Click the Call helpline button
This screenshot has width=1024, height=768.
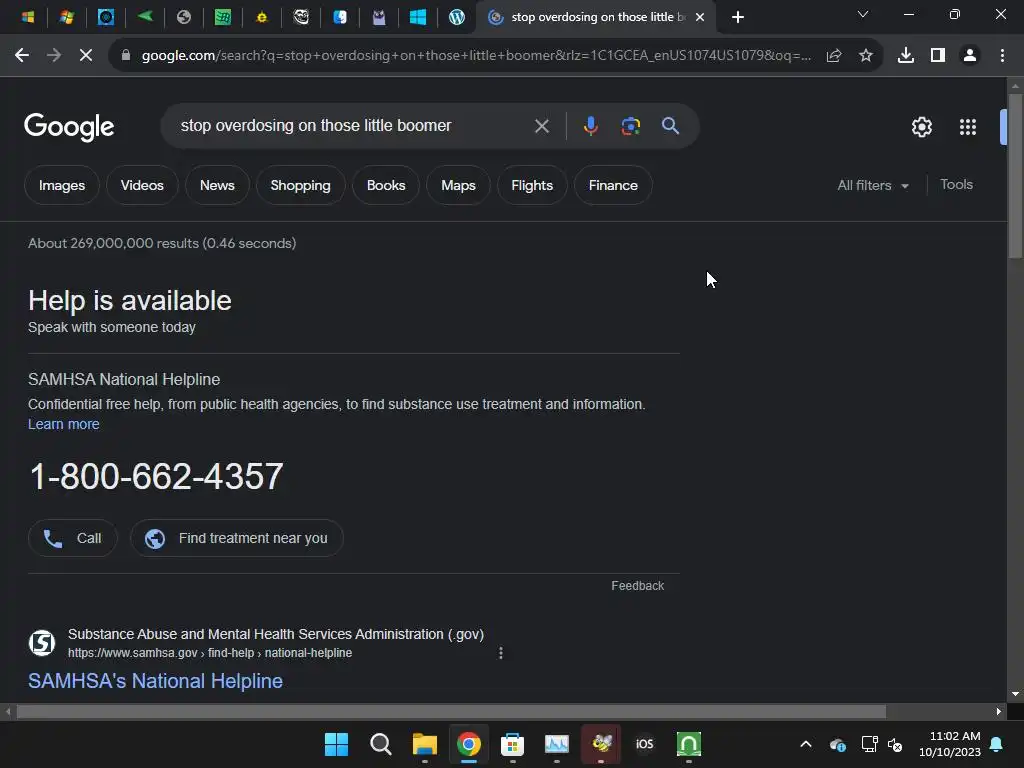point(72,538)
